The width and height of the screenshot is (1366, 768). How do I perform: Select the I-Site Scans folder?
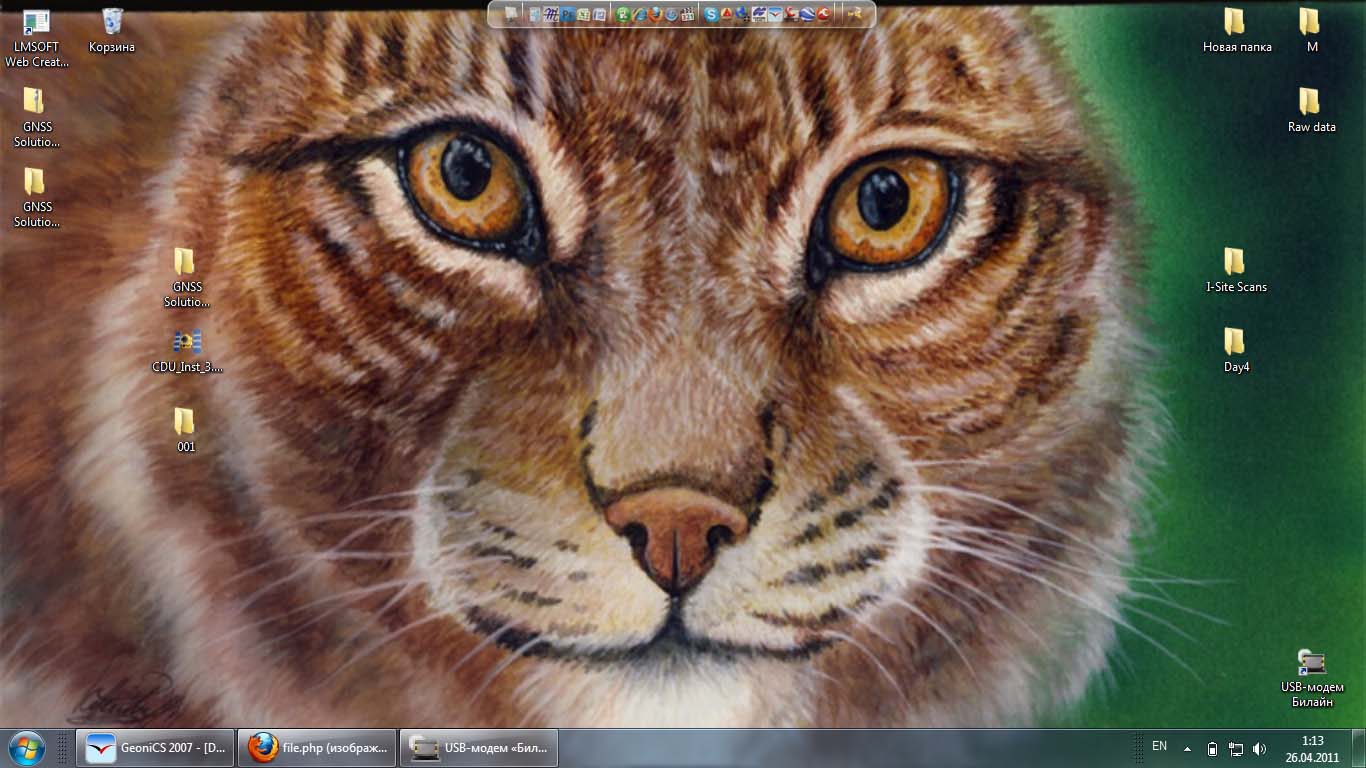click(x=1236, y=270)
